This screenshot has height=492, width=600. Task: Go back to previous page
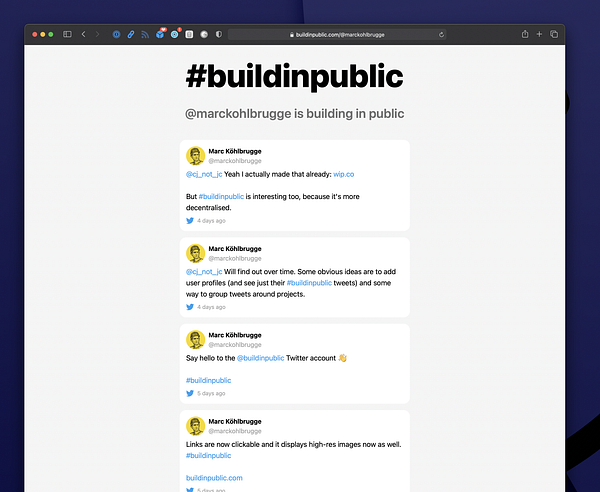tap(83, 34)
